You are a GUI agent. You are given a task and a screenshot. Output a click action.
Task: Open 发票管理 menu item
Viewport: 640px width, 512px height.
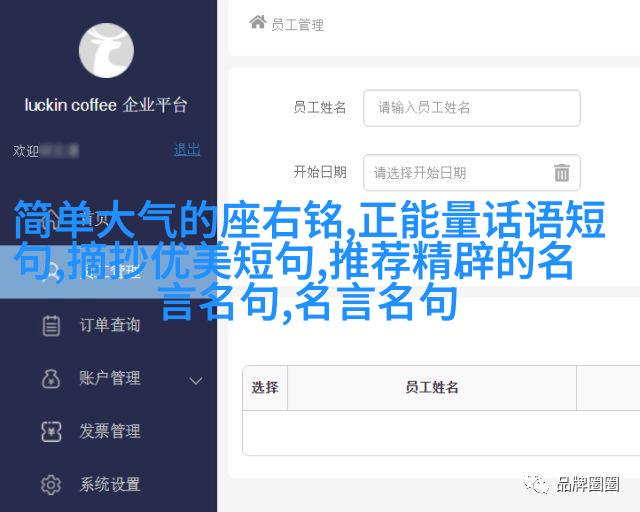point(110,431)
